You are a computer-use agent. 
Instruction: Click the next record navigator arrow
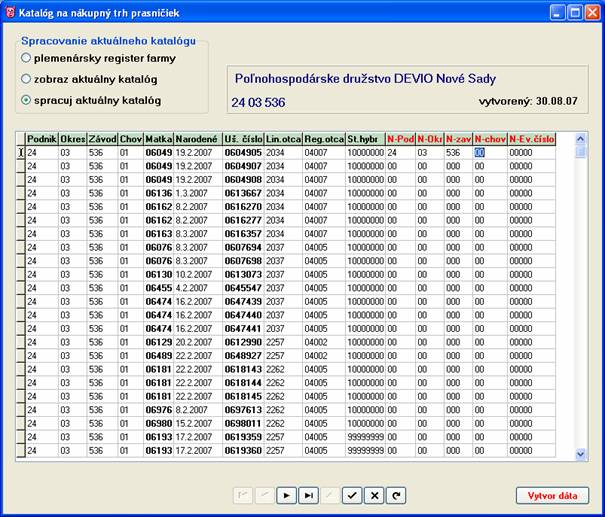[286, 496]
